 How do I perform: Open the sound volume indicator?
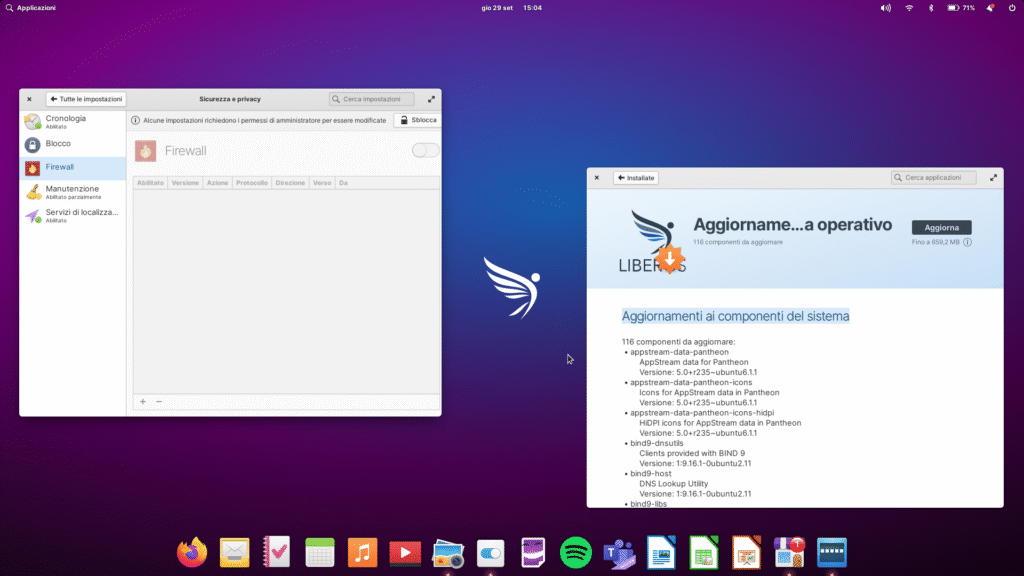(x=885, y=8)
